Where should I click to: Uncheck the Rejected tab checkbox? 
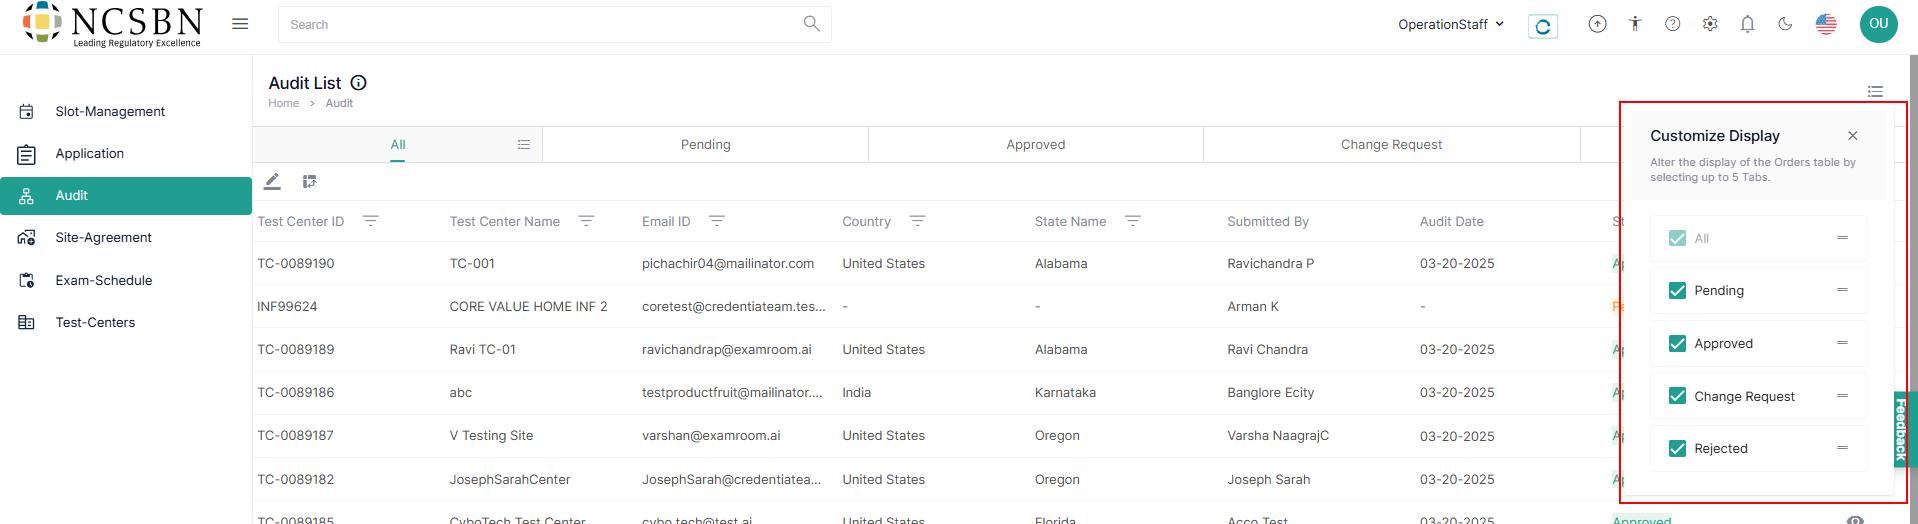point(1678,448)
